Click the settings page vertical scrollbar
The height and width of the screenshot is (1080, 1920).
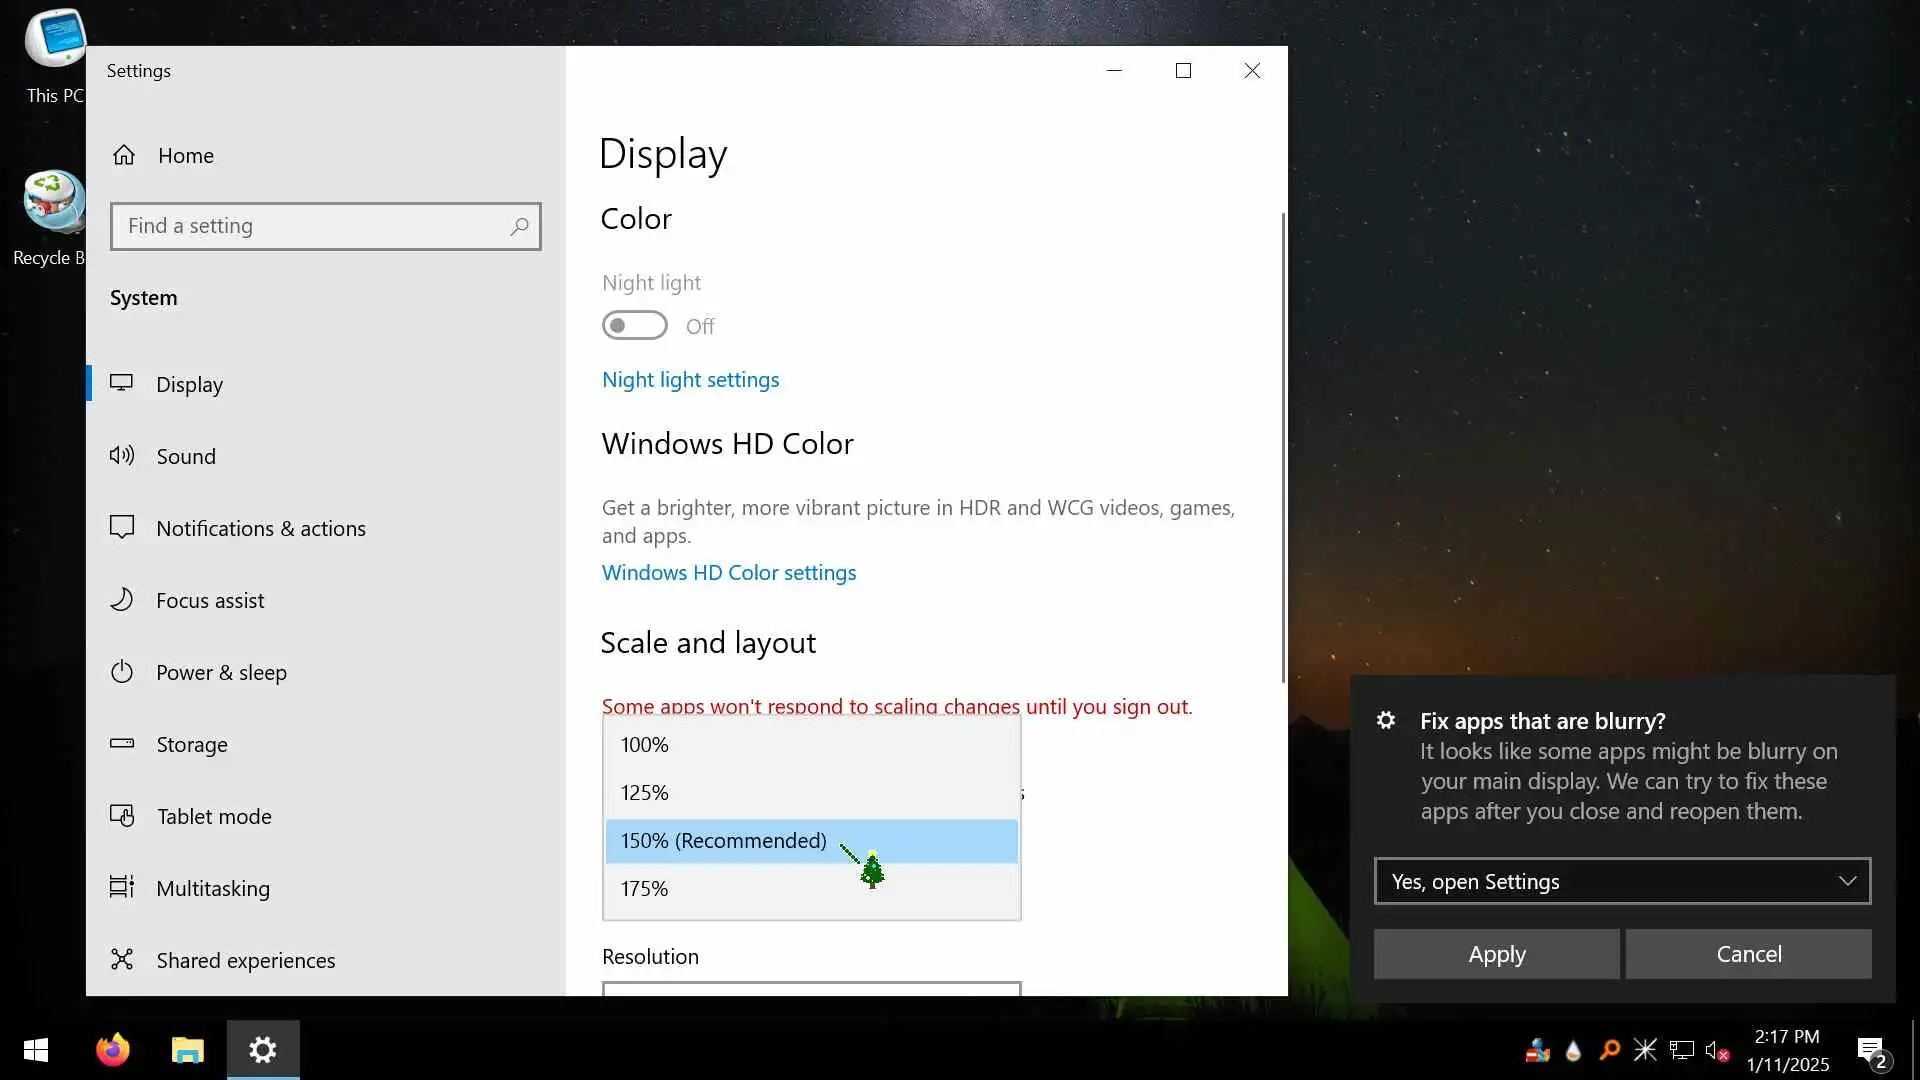tap(1283, 450)
